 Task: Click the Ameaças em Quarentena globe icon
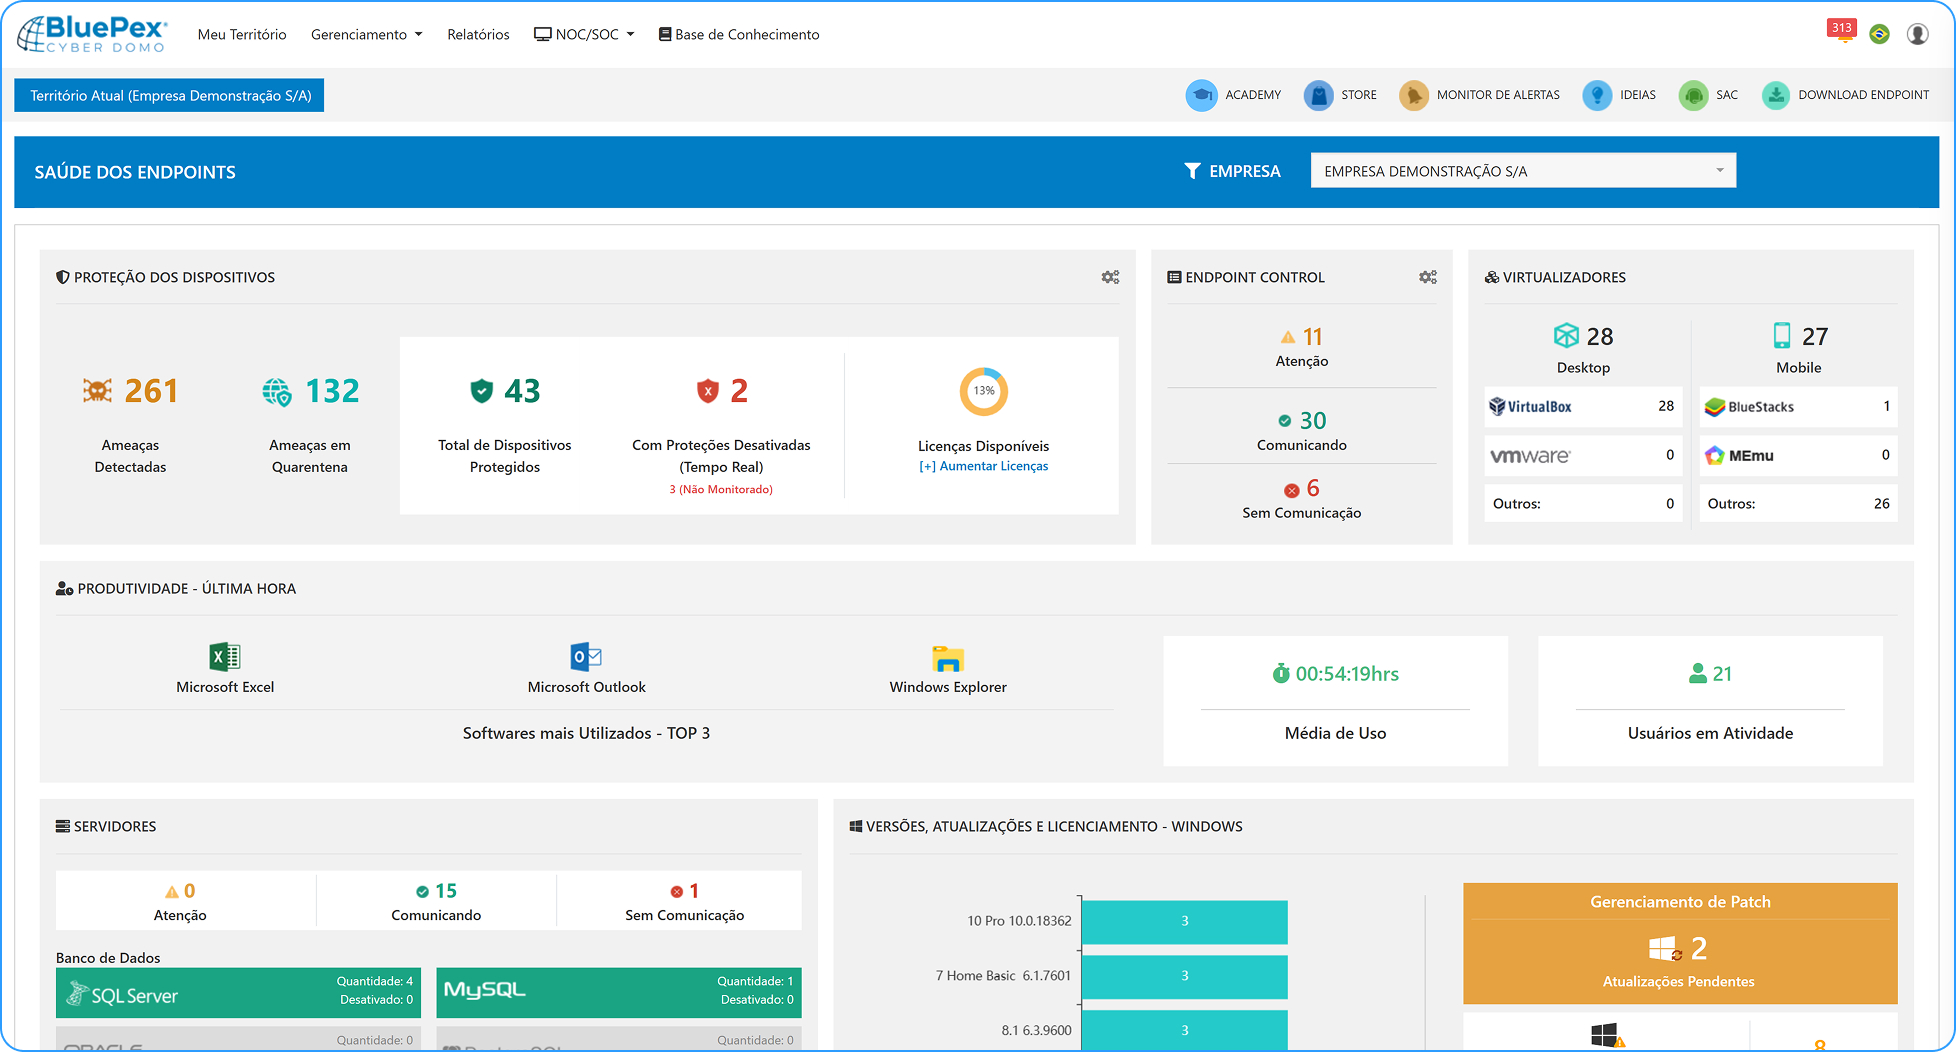pyautogui.click(x=277, y=392)
